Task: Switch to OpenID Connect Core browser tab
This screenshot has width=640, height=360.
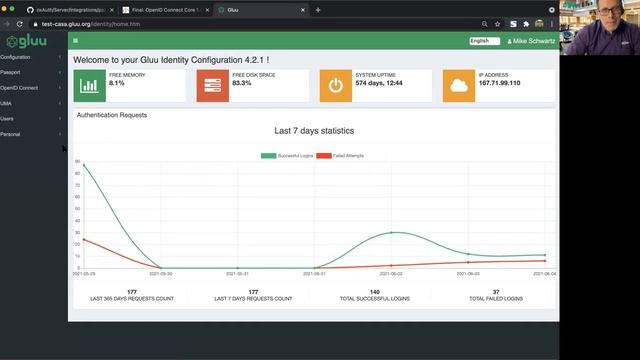Action: [165, 10]
